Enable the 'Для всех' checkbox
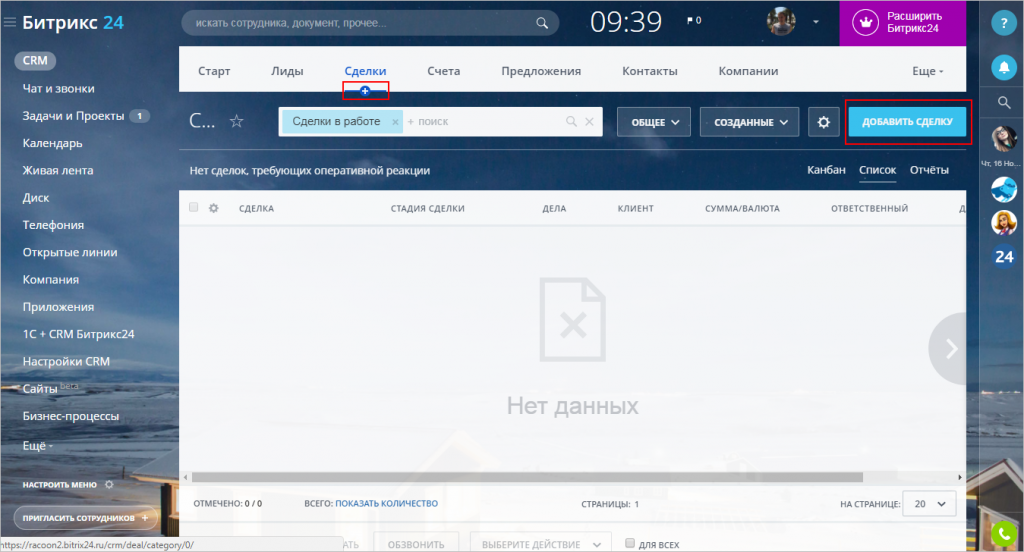The width and height of the screenshot is (1024, 552). [x=630, y=544]
